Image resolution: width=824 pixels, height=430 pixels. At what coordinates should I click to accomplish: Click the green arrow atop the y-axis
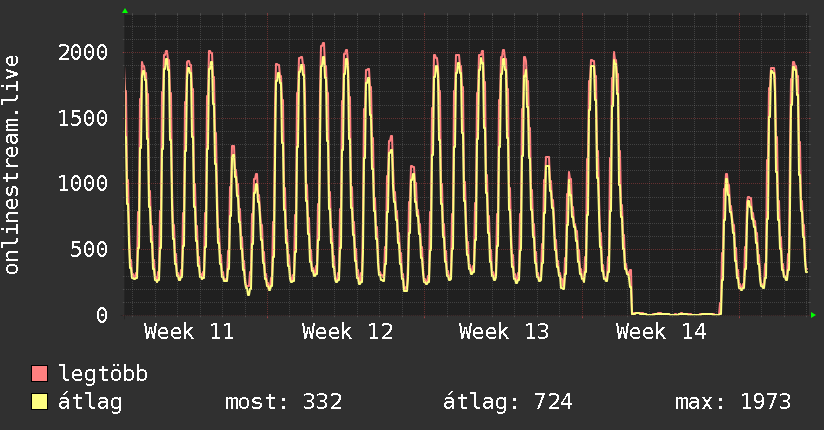[125, 11]
